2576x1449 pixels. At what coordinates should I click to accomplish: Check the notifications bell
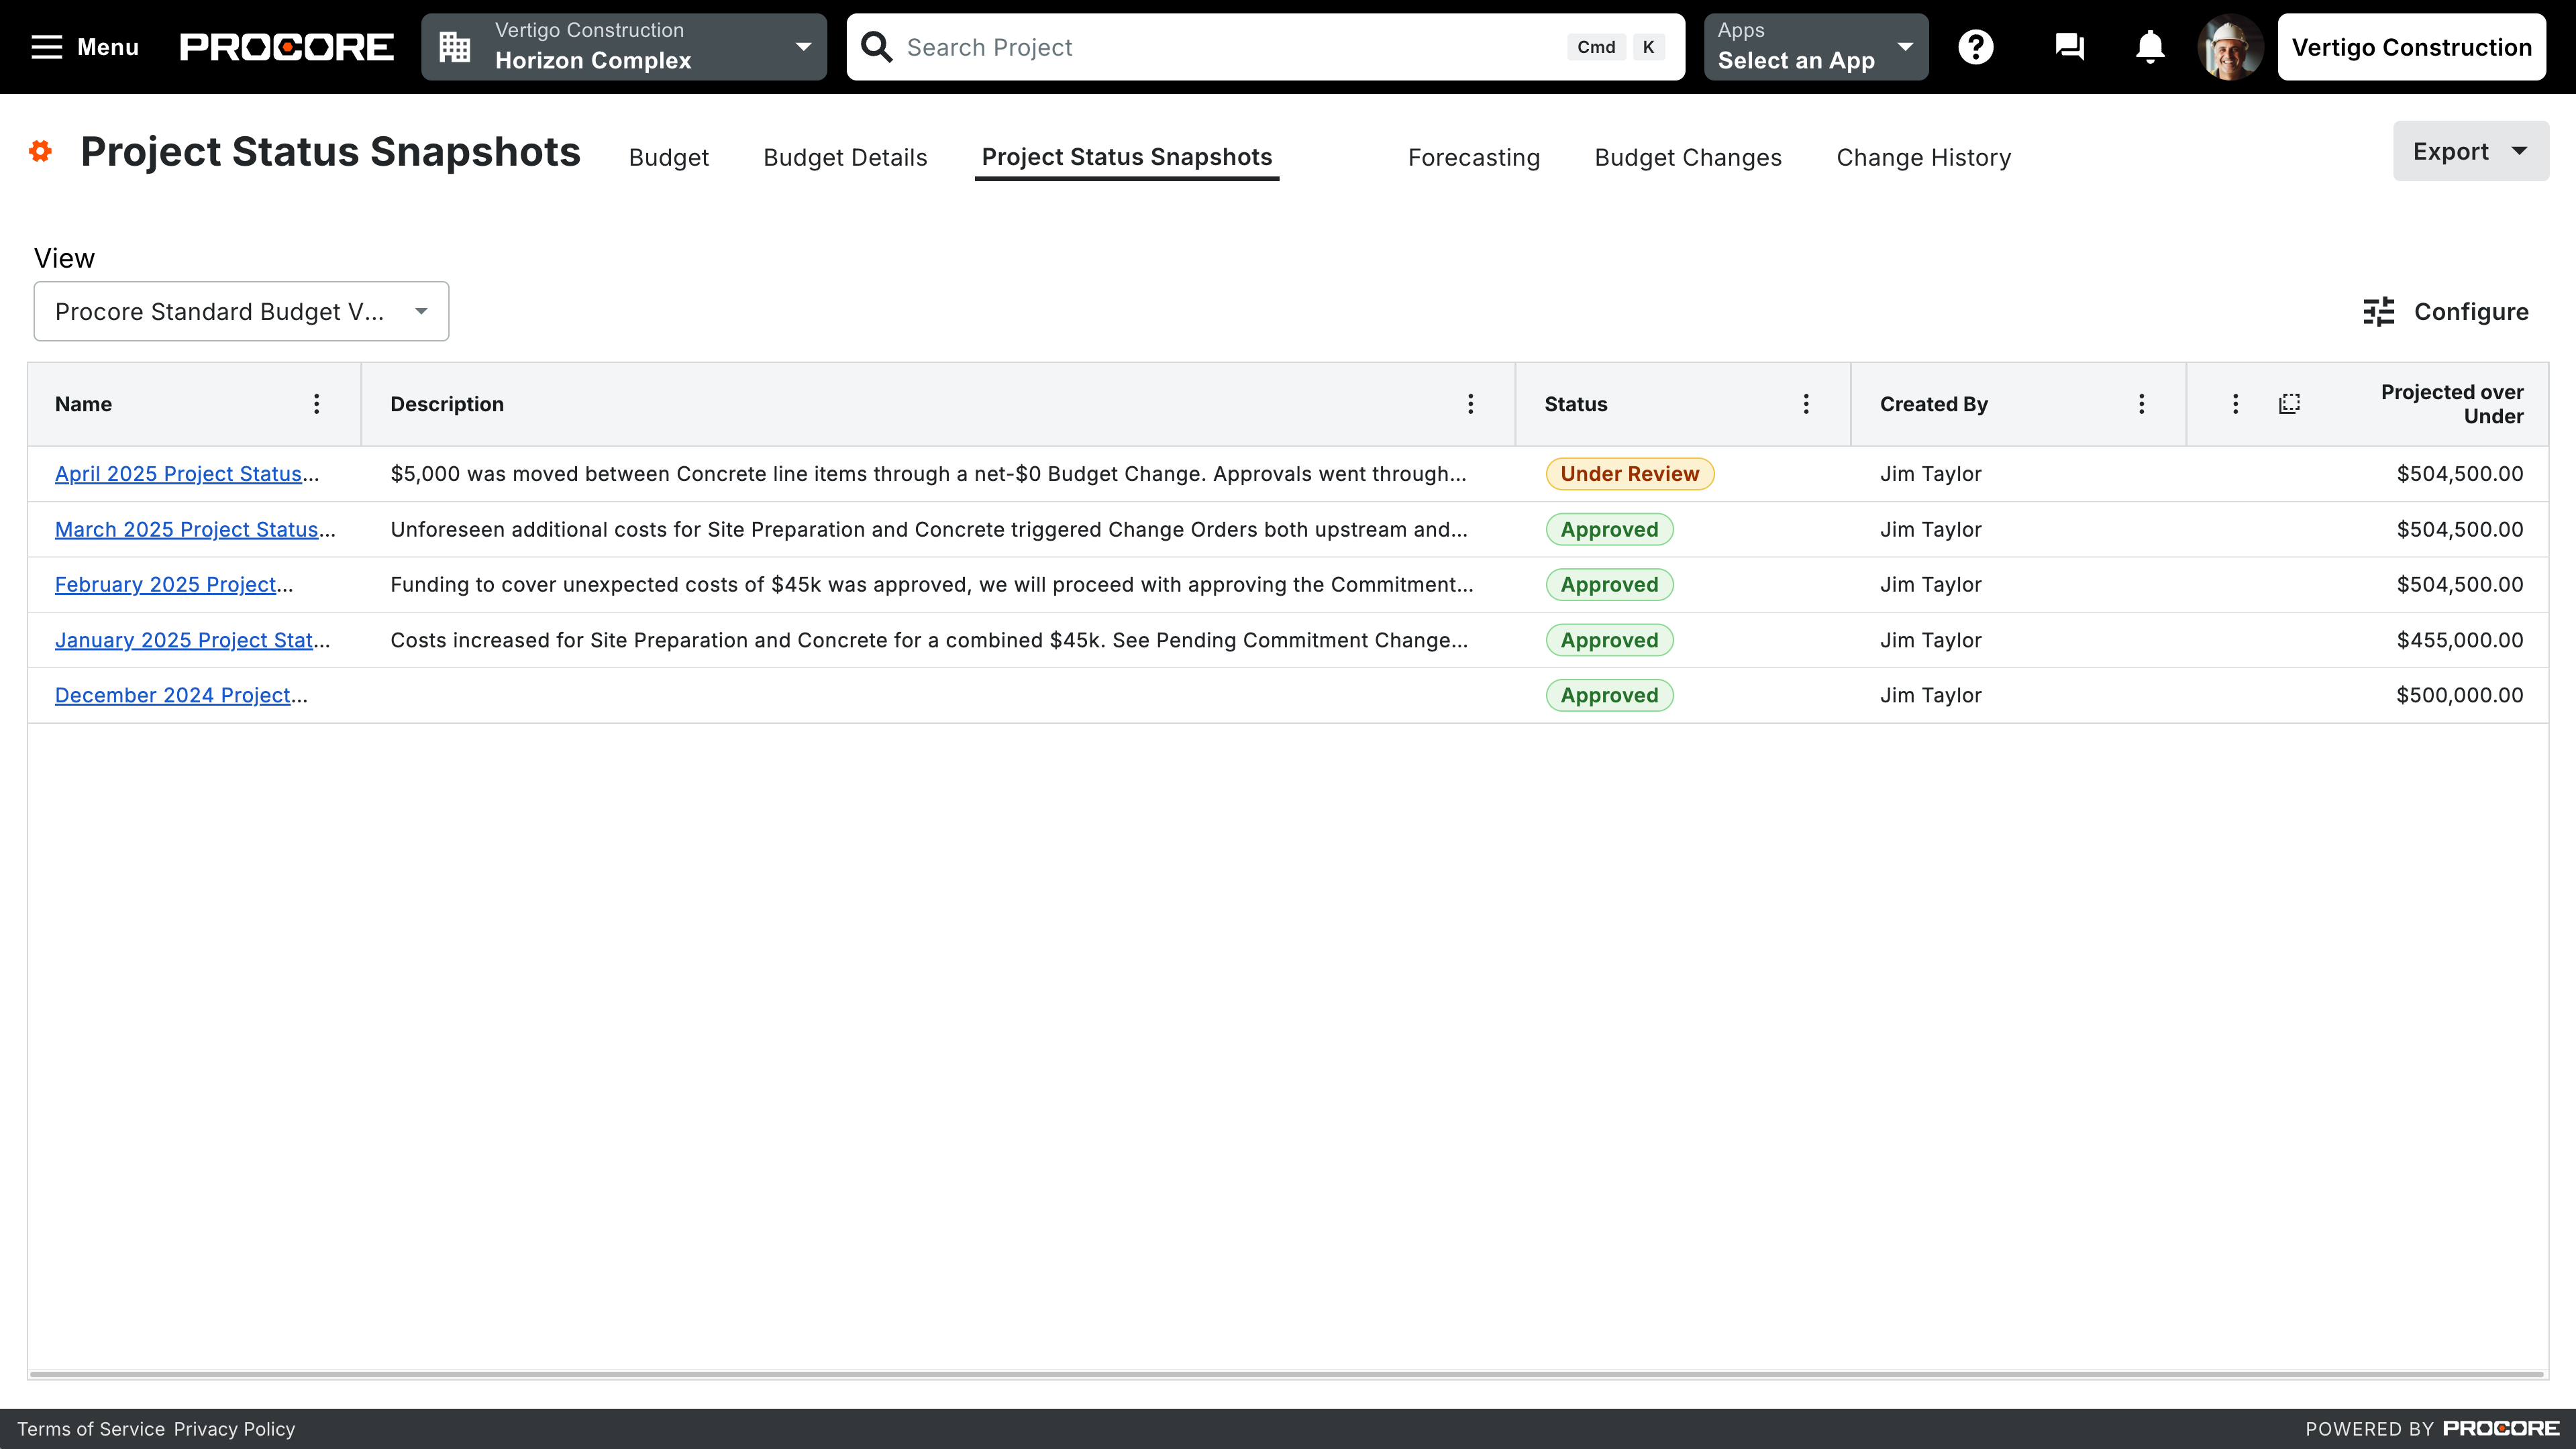point(2149,46)
